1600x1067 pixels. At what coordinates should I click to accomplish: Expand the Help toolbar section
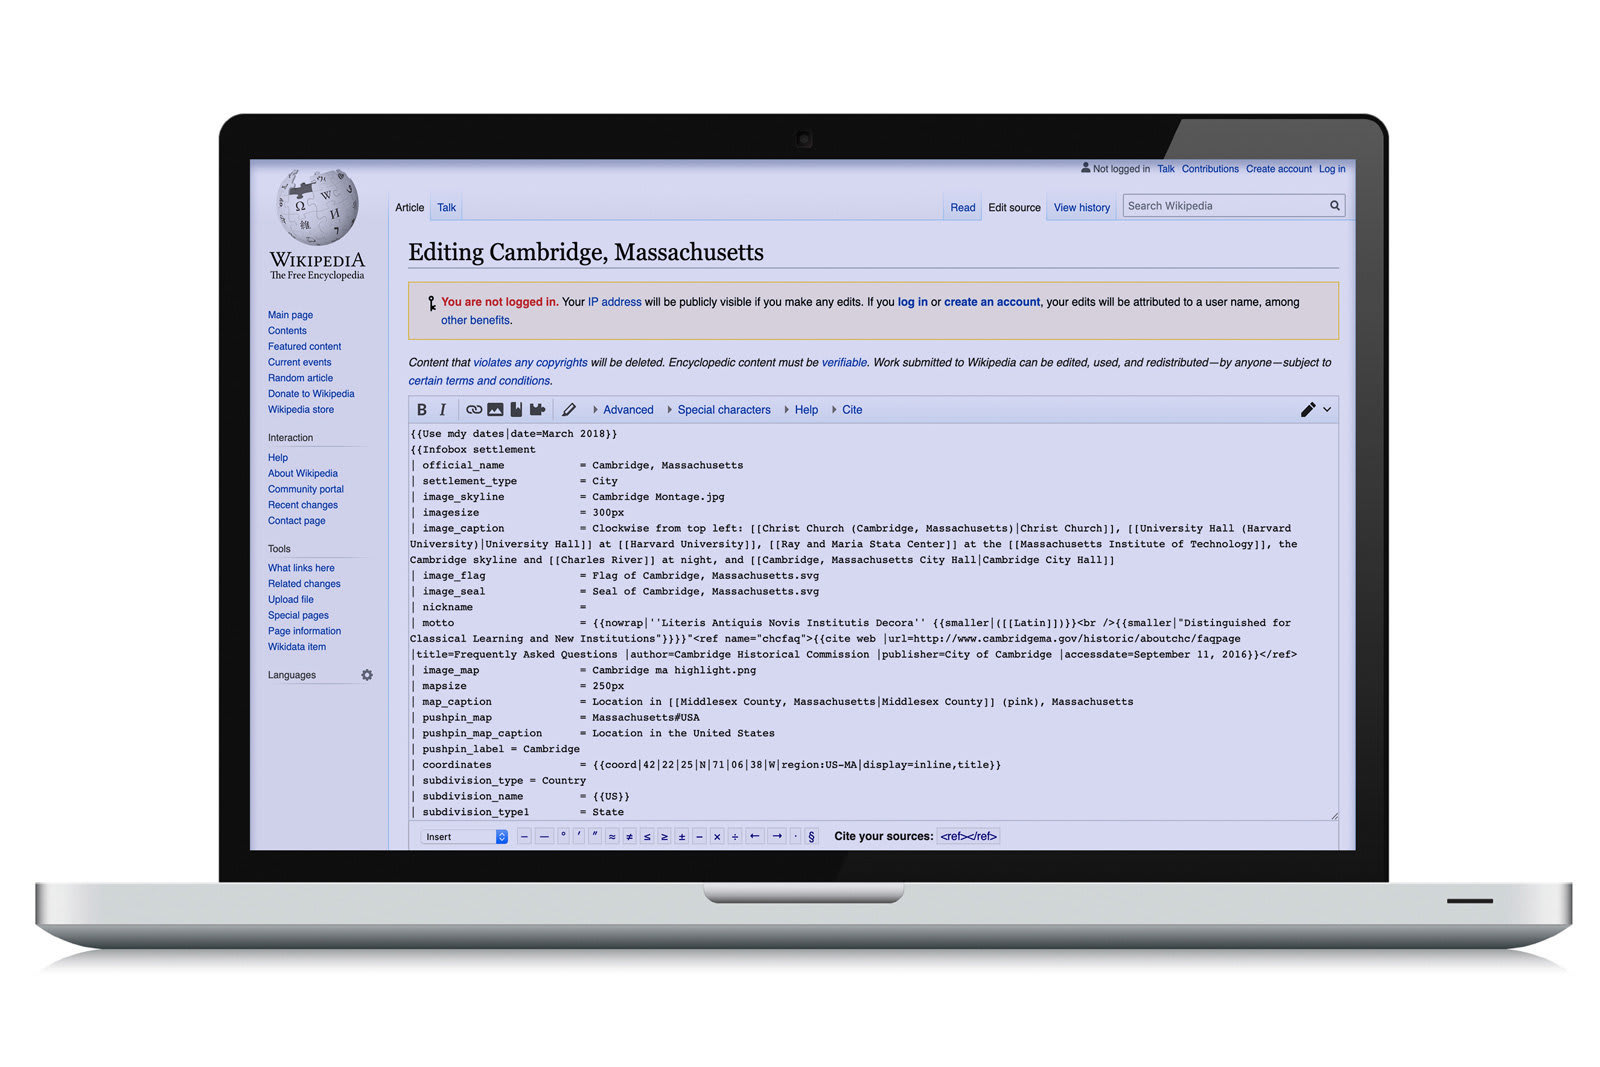(x=801, y=410)
